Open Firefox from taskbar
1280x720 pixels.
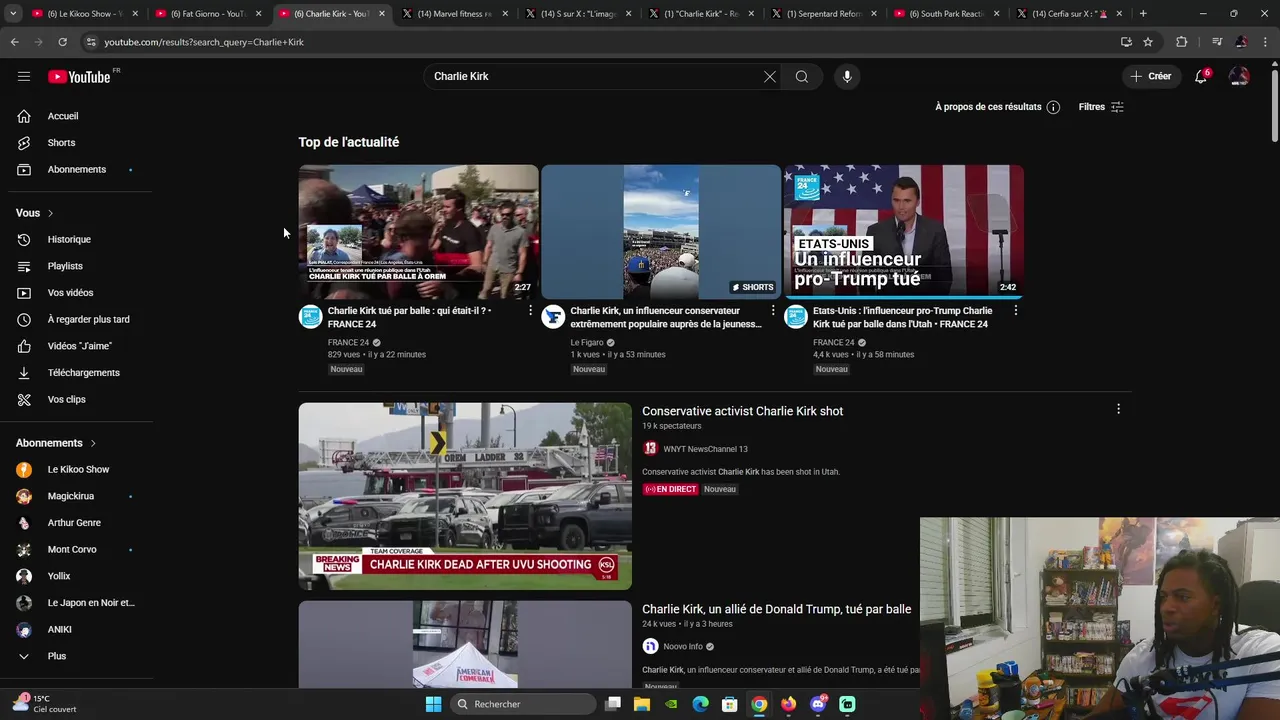click(x=789, y=704)
